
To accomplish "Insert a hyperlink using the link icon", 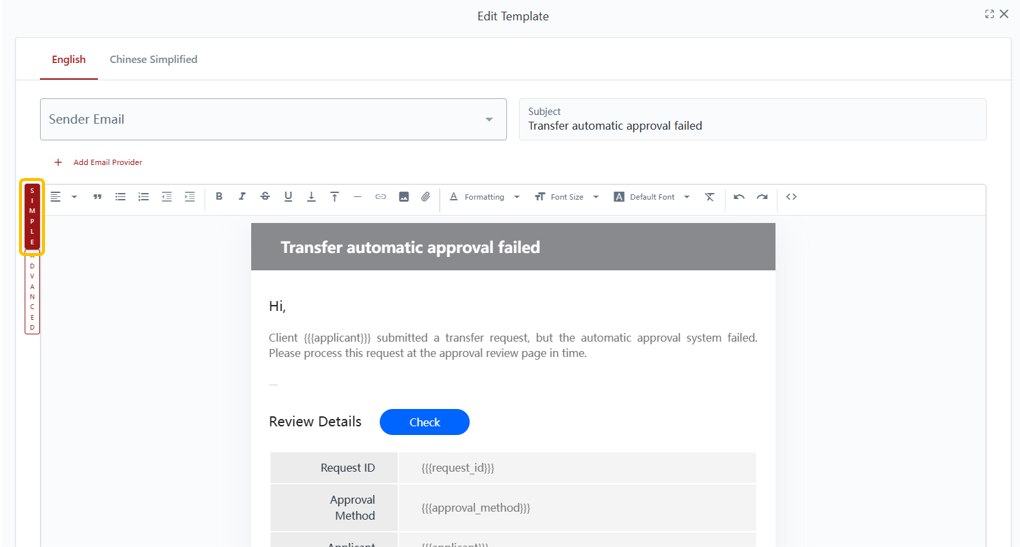I will point(380,197).
